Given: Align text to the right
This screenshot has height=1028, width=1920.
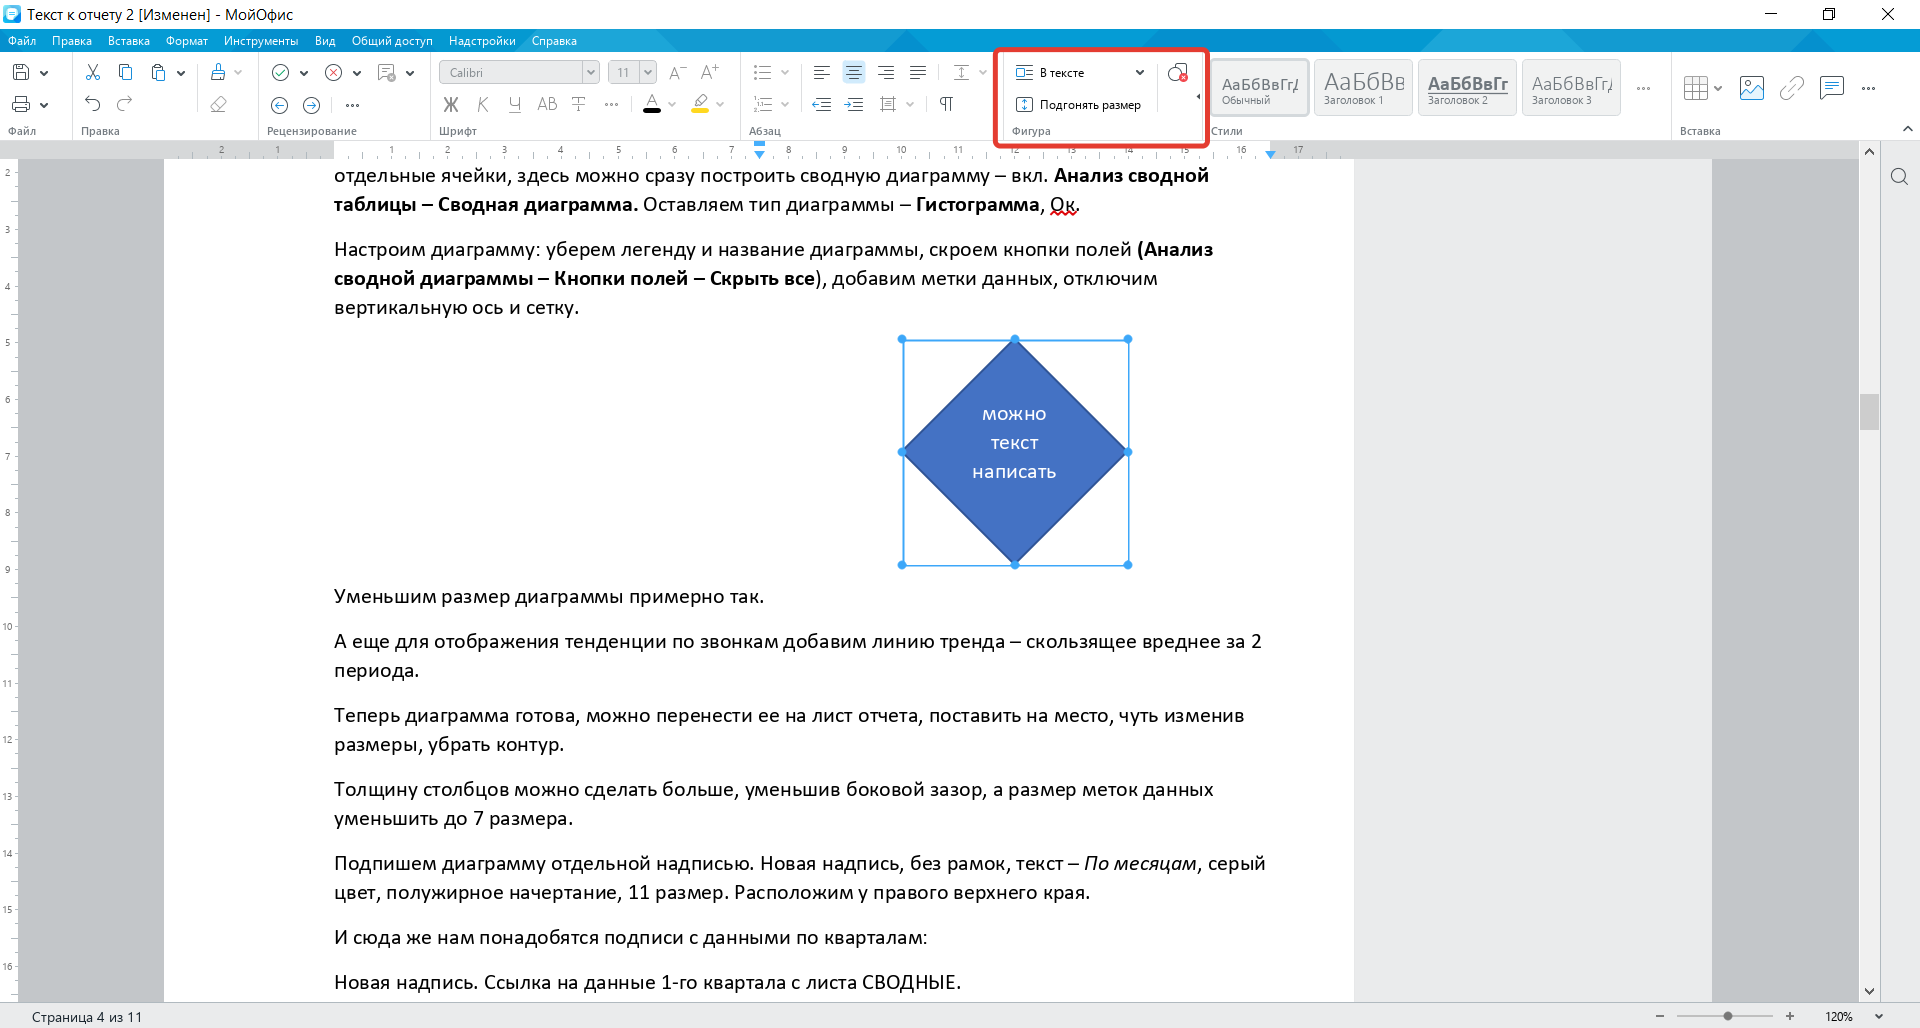Looking at the screenshot, I should [886, 72].
